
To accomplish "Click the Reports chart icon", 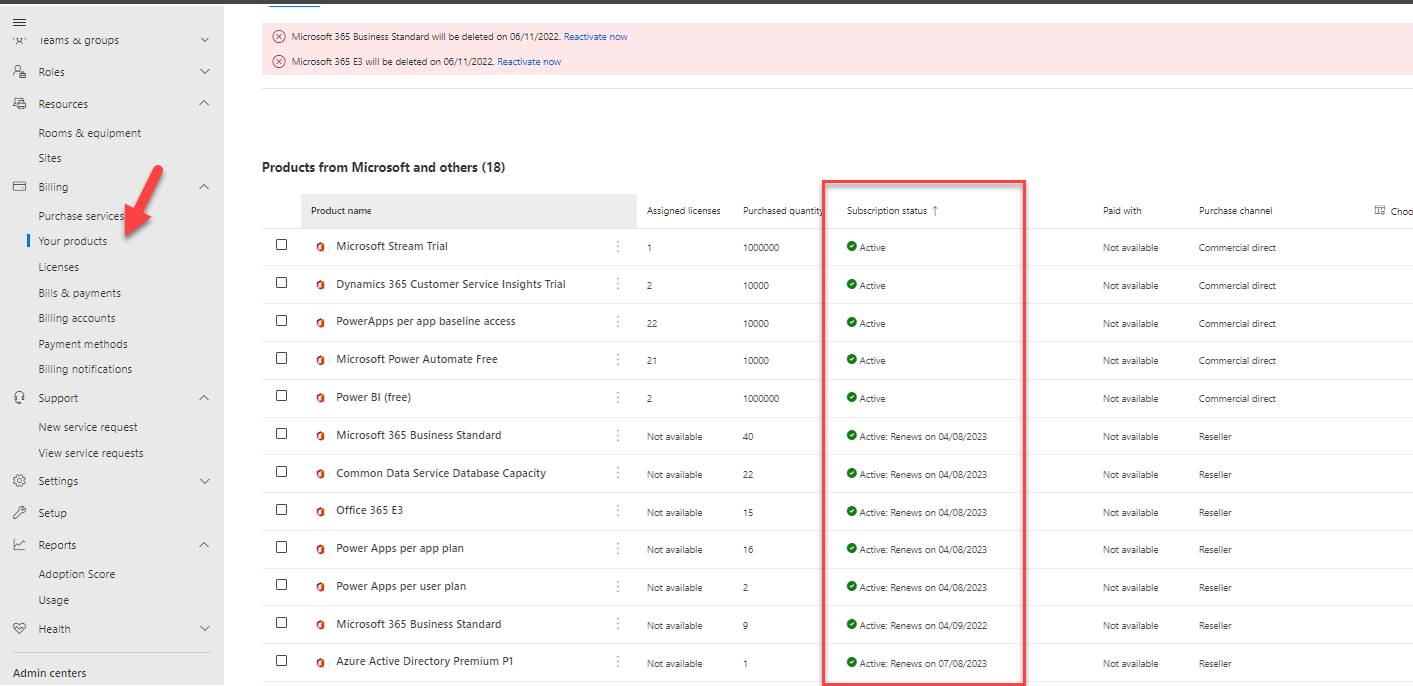I will click(x=19, y=545).
